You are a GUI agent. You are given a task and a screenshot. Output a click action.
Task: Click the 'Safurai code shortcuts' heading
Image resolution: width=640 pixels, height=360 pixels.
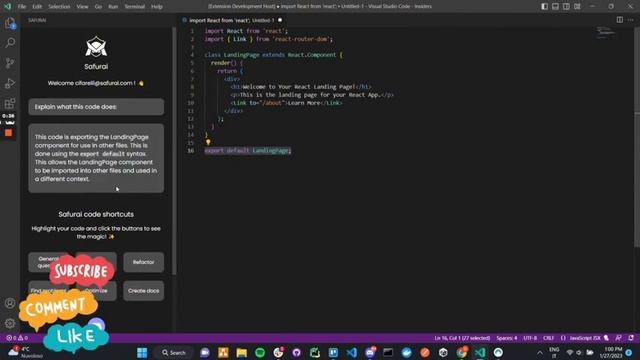96,214
